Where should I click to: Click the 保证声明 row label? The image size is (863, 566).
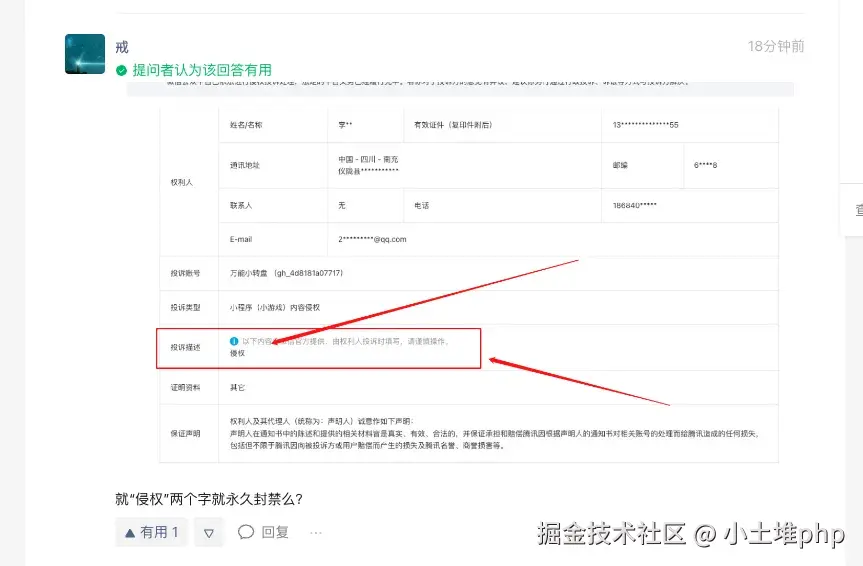point(185,433)
